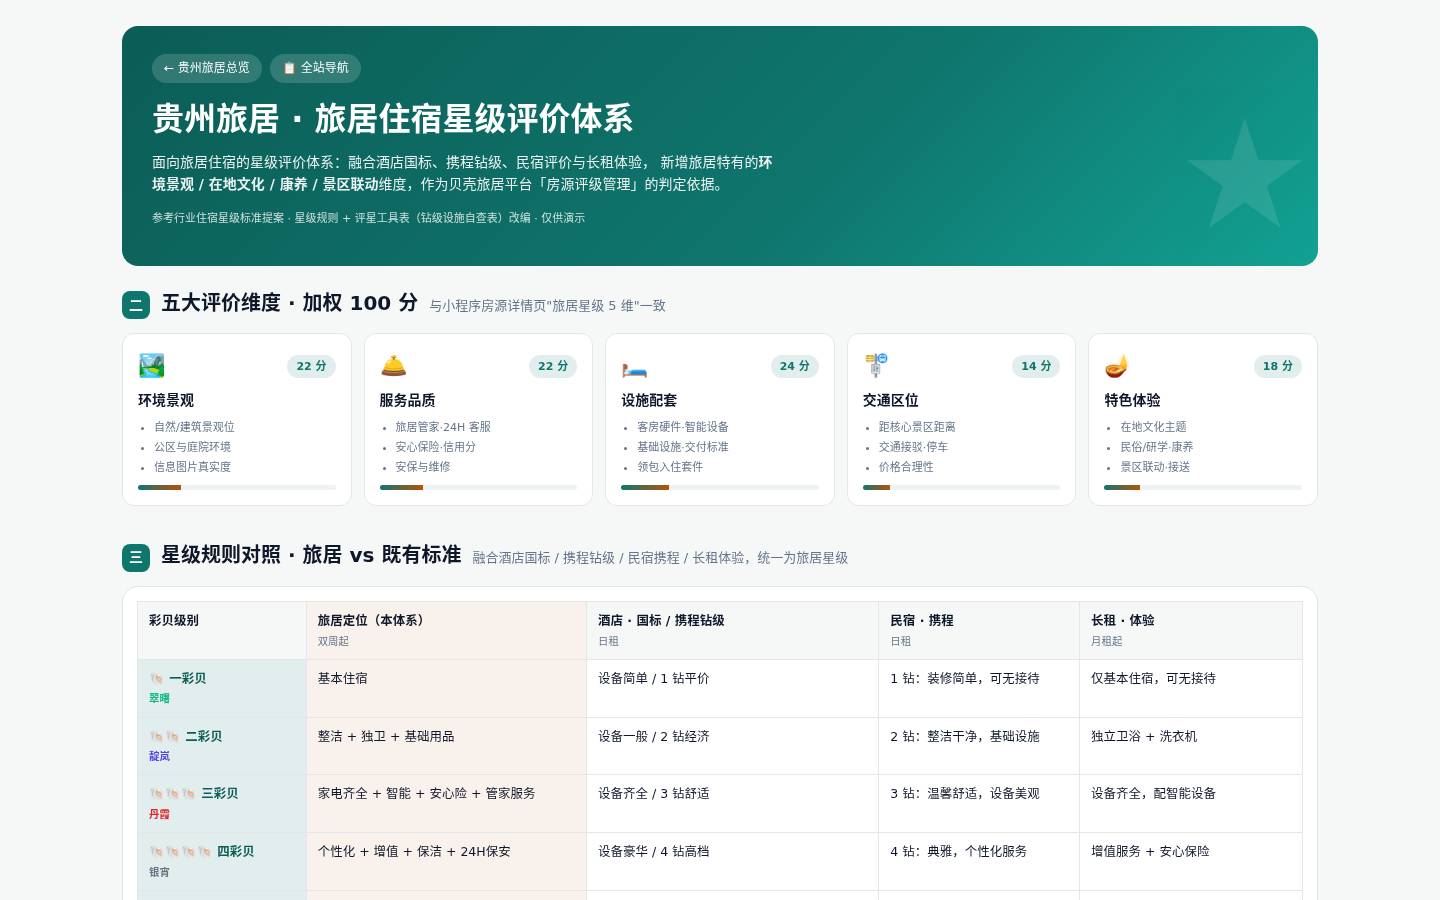Screen dimensions: 1440x900
Task: Click the 14 分 badge on 交通区位
Action: (1036, 366)
